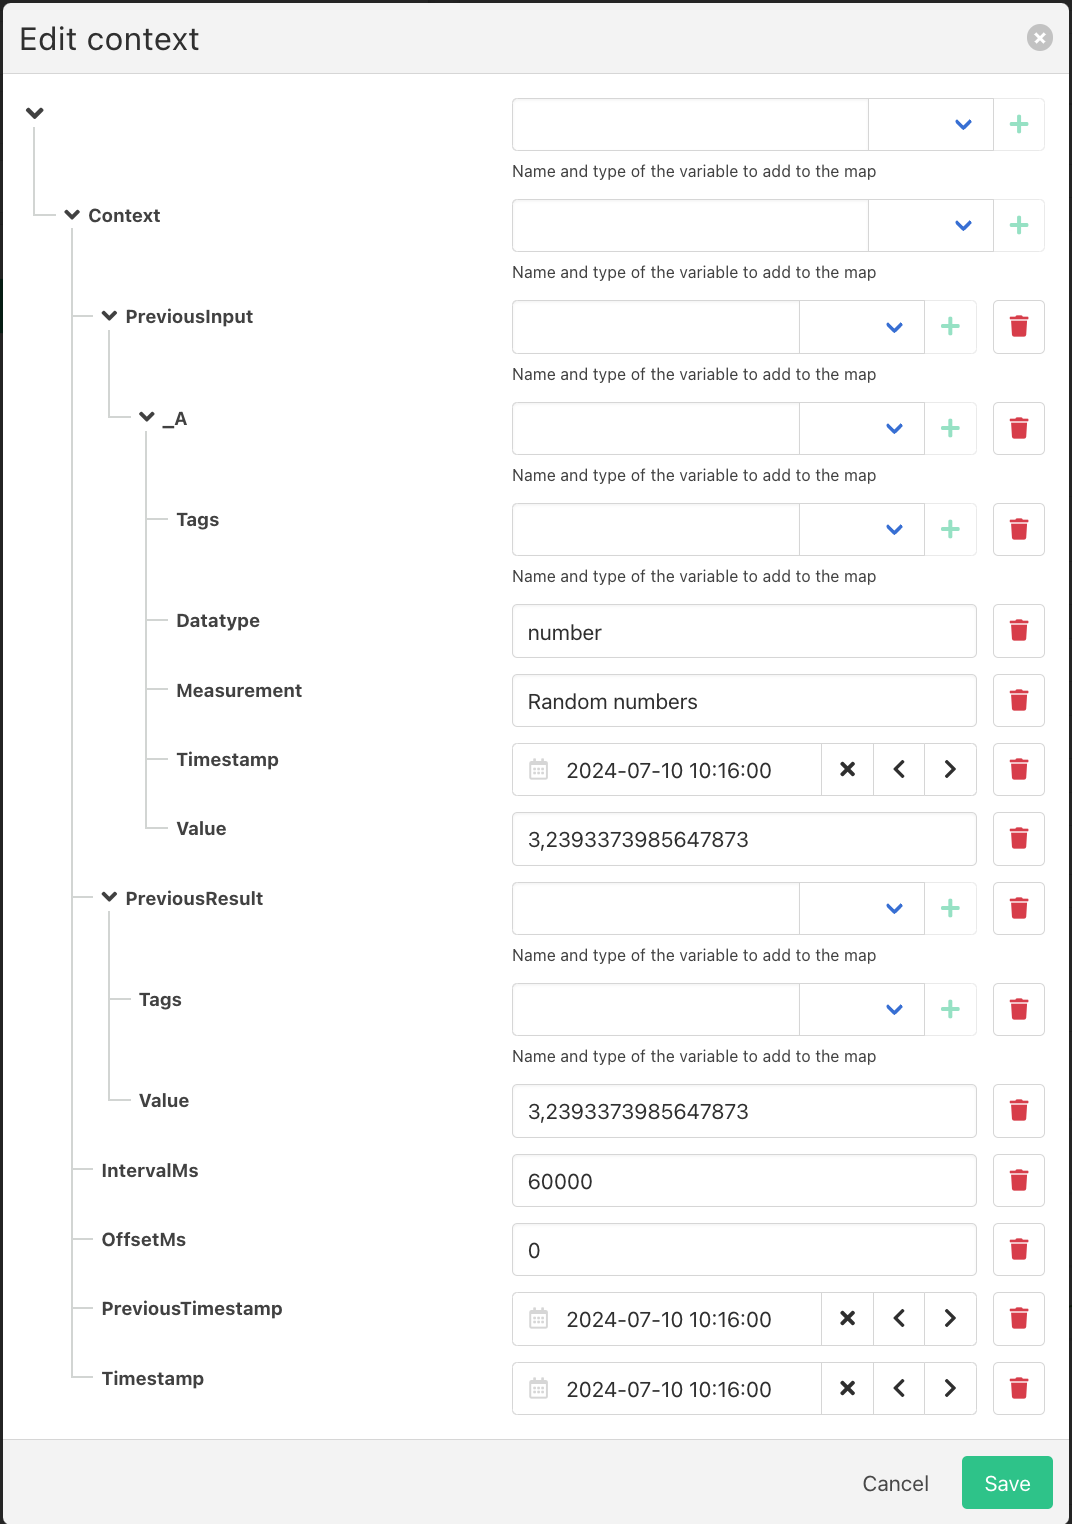Cancel editing the context
Viewport: 1072px width, 1524px height.
[895, 1483]
